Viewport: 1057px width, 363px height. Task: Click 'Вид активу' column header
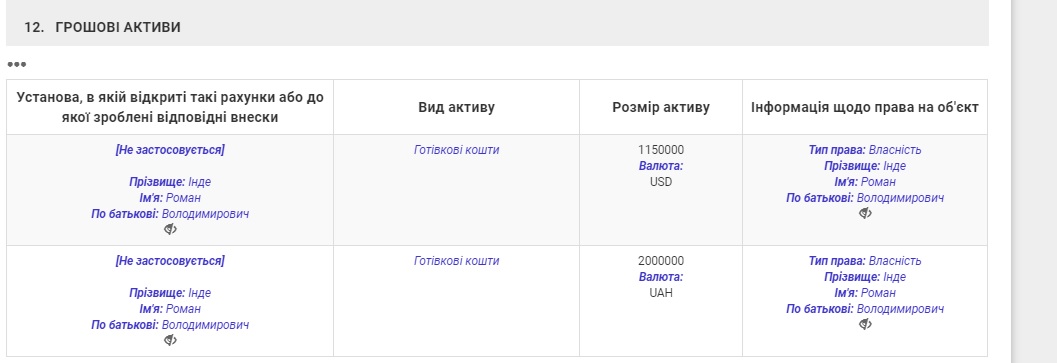pos(456,107)
